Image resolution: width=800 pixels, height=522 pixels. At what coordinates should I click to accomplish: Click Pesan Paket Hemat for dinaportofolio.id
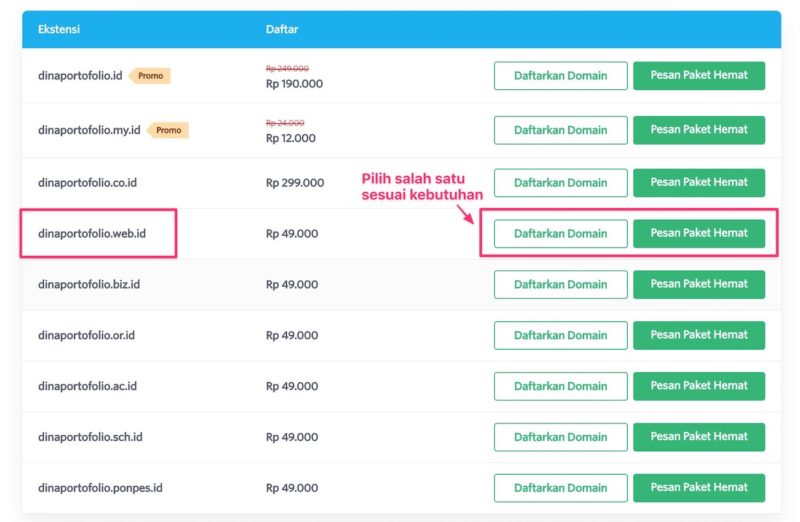click(698, 76)
